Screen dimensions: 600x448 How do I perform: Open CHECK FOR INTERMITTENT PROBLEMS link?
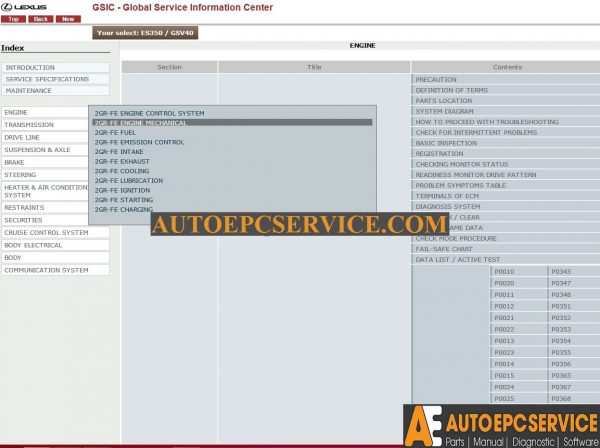(x=506, y=132)
